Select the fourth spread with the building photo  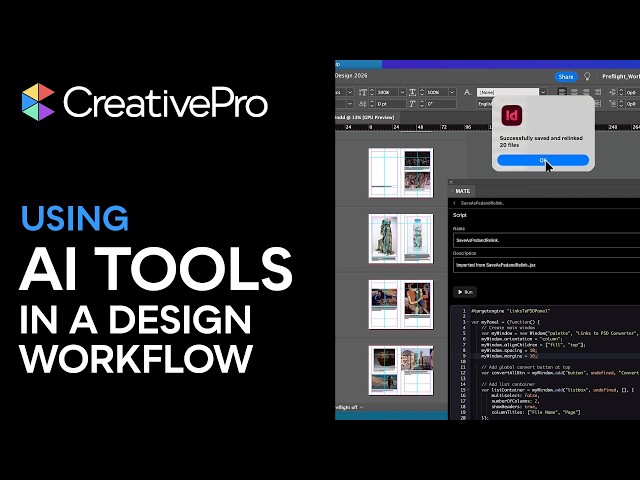click(401, 370)
